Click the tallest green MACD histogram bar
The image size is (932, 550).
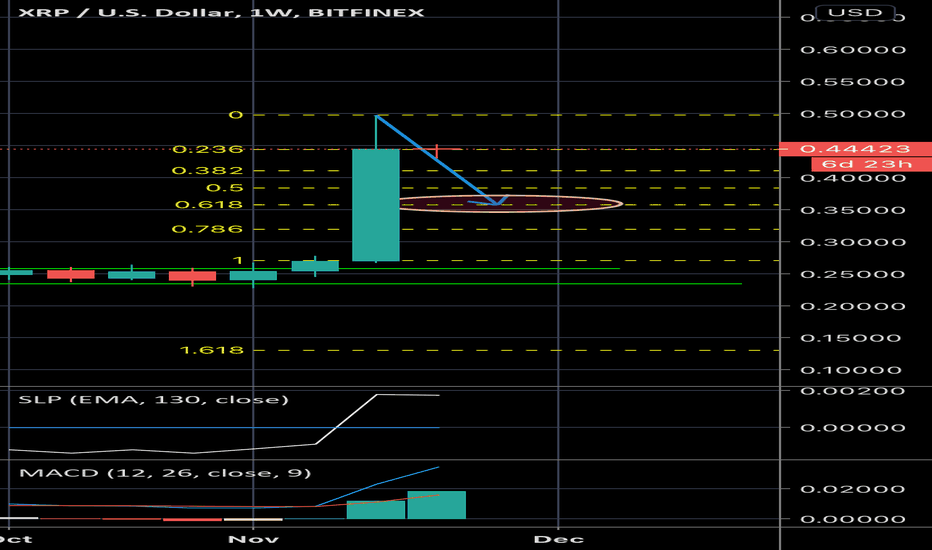[437, 505]
